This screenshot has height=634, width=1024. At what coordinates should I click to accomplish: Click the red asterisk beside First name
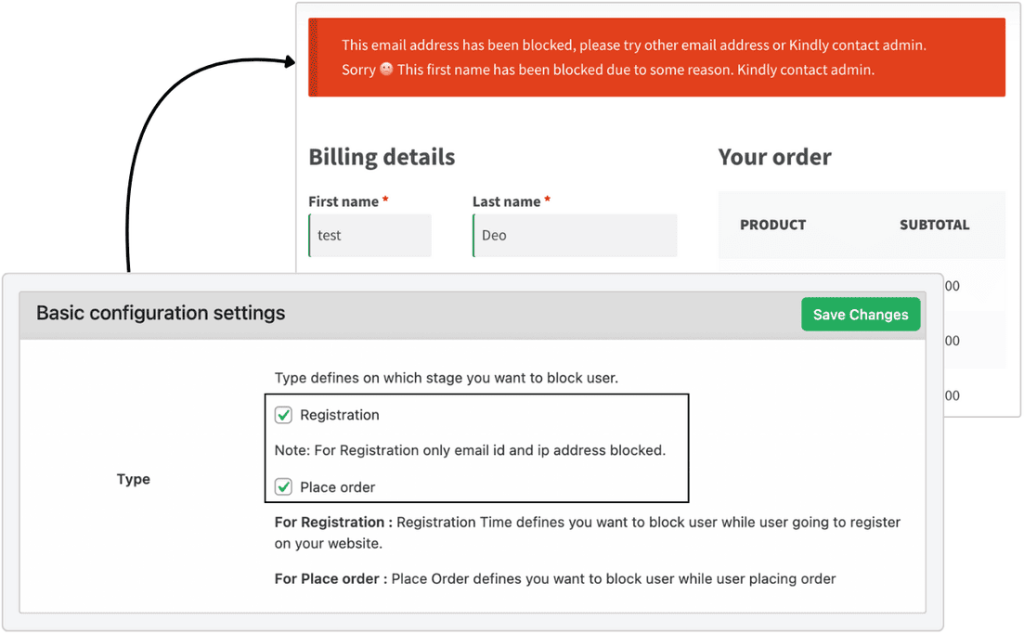[x=385, y=201]
